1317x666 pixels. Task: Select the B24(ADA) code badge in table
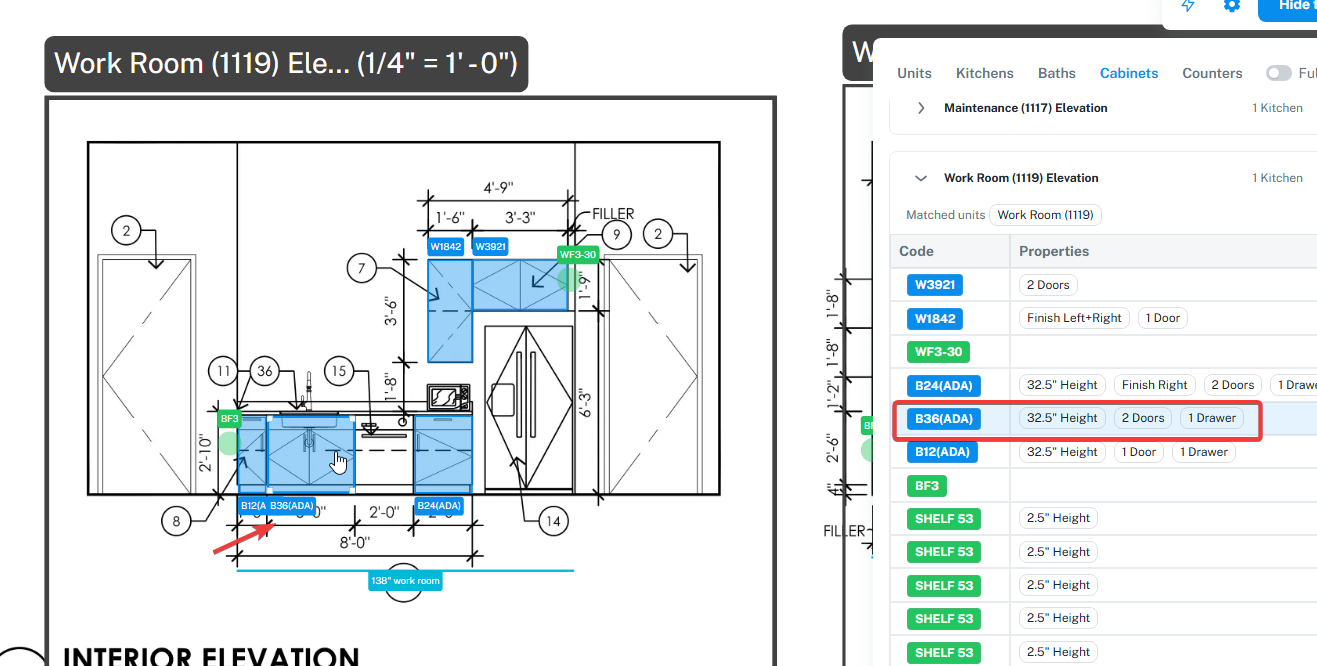(944, 385)
